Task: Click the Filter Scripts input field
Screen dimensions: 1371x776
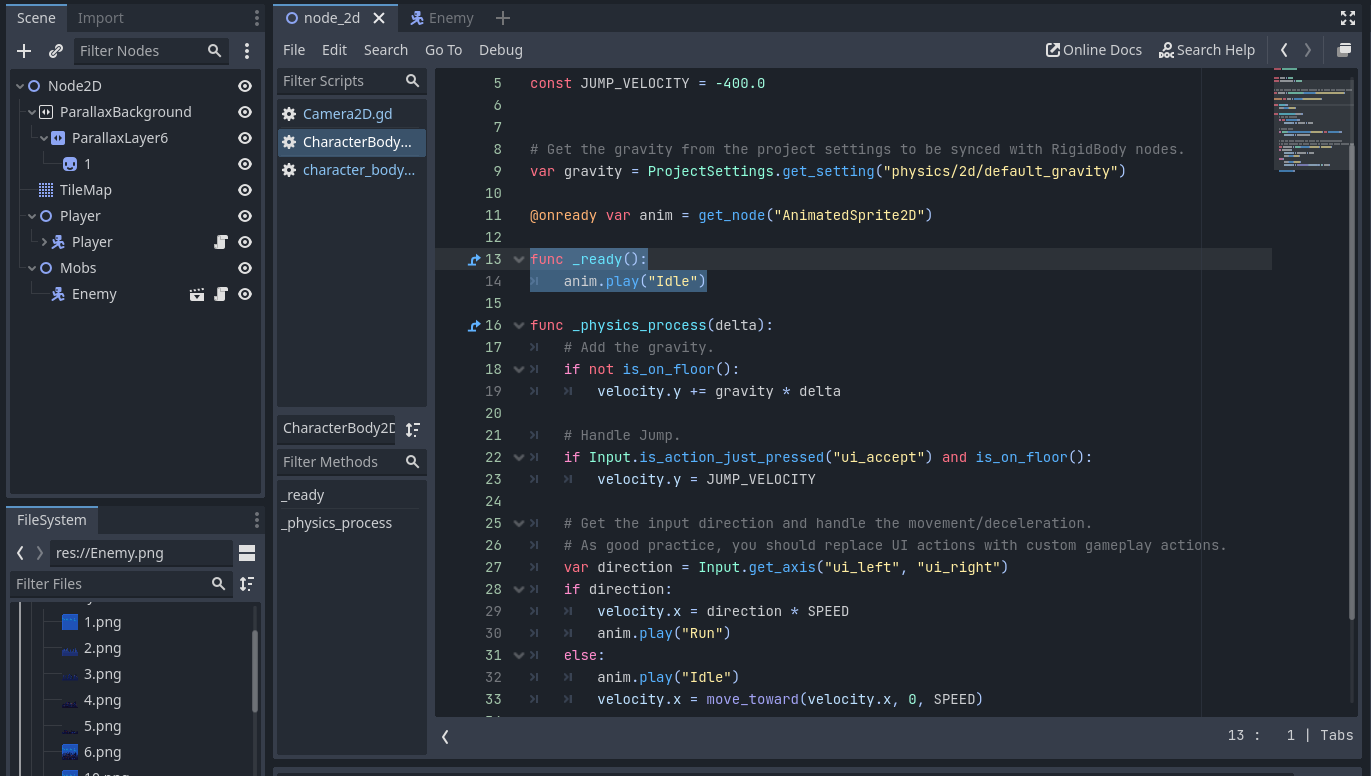Action: coord(340,81)
